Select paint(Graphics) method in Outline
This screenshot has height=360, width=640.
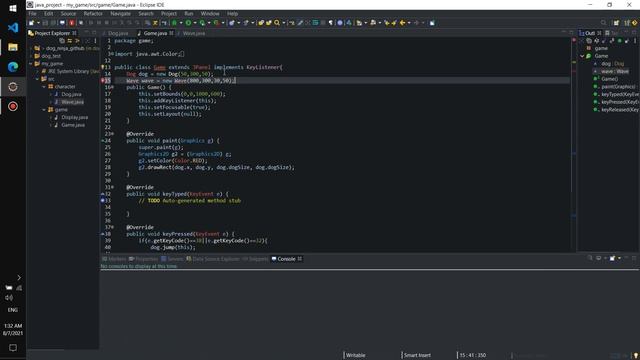[x=618, y=87]
